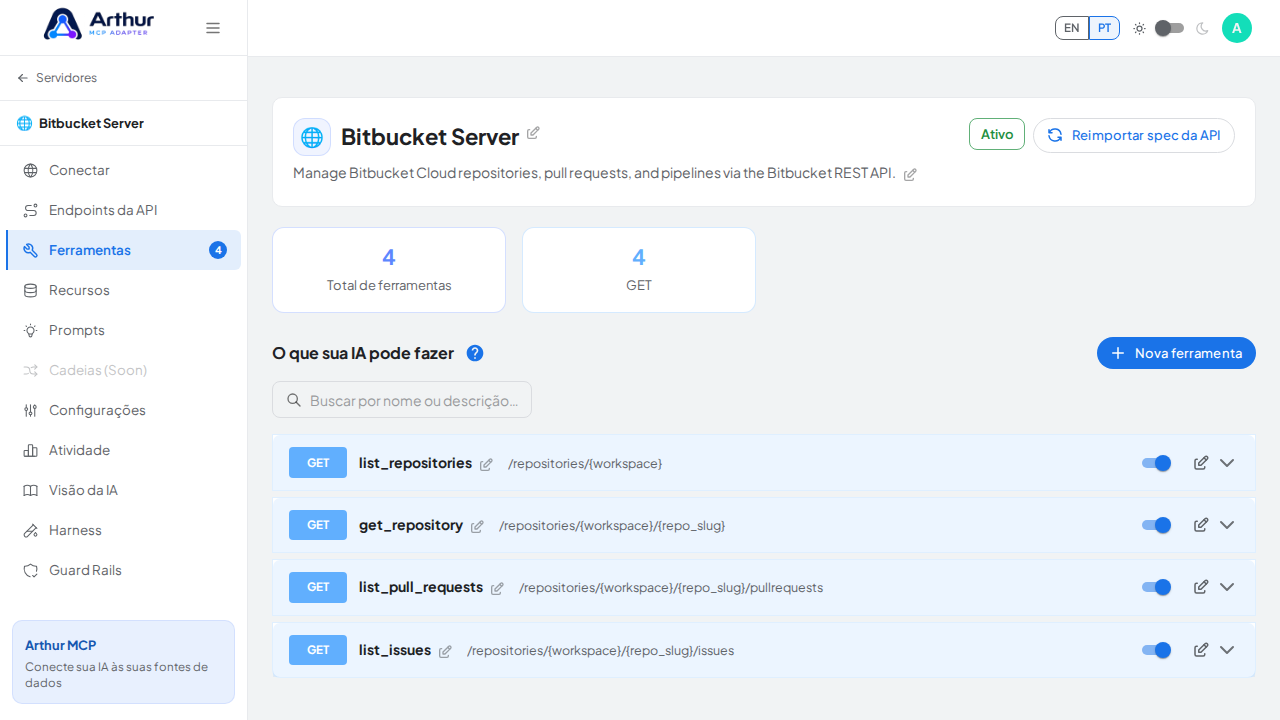1280x720 pixels.
Task: Click the Arthur MCP promo card
Action: coord(123,662)
